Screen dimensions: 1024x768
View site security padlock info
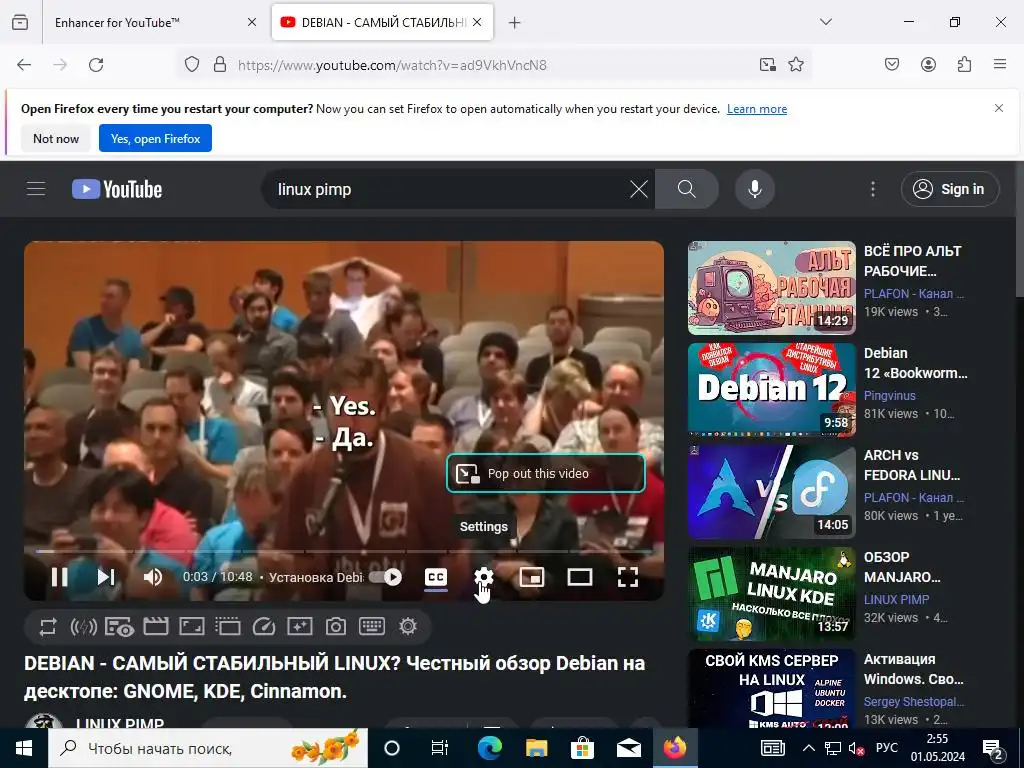[x=220, y=65]
